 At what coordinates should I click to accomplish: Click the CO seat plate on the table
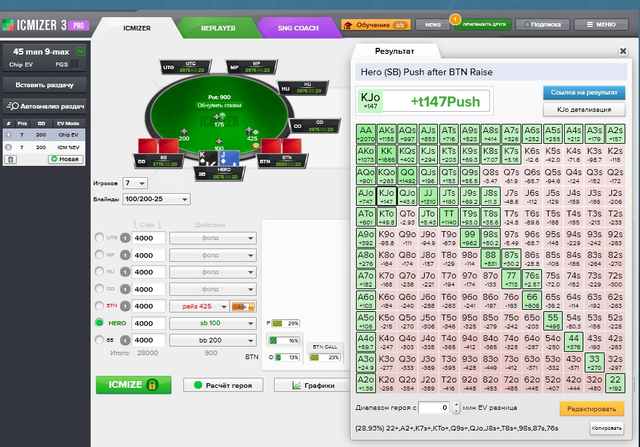point(315,126)
